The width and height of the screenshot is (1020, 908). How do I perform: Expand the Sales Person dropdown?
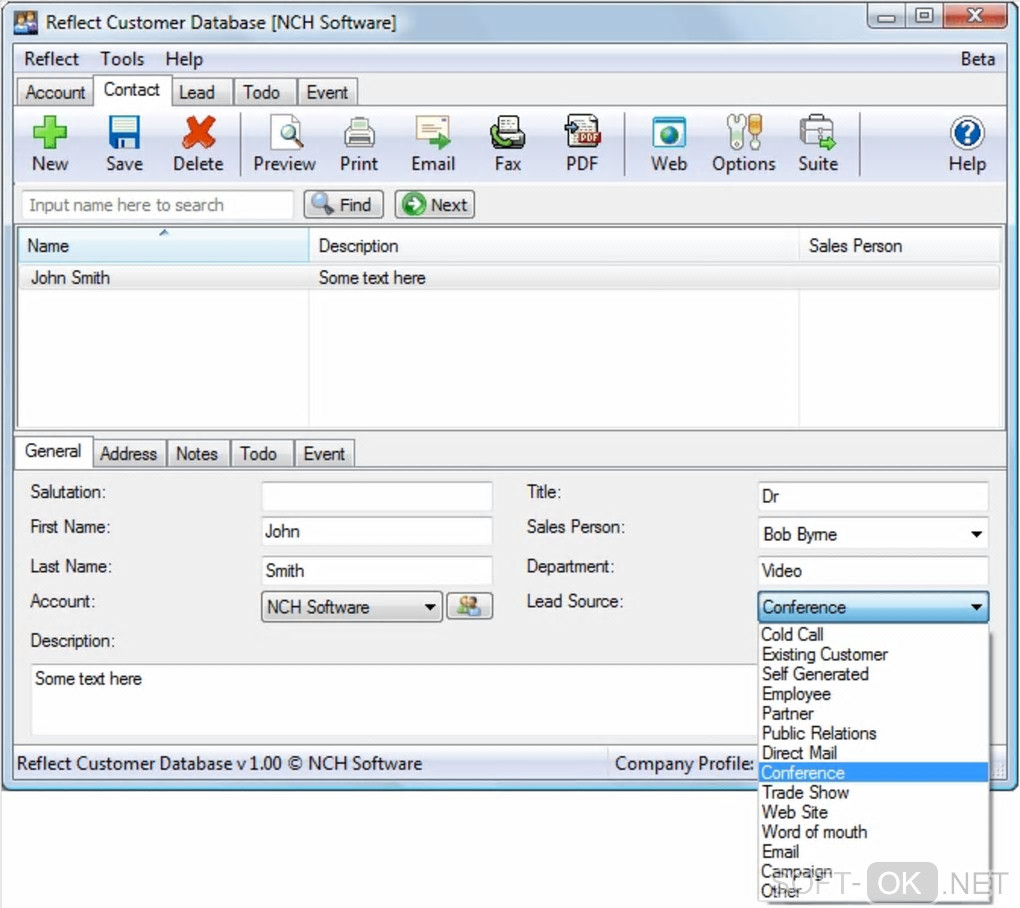[976, 534]
